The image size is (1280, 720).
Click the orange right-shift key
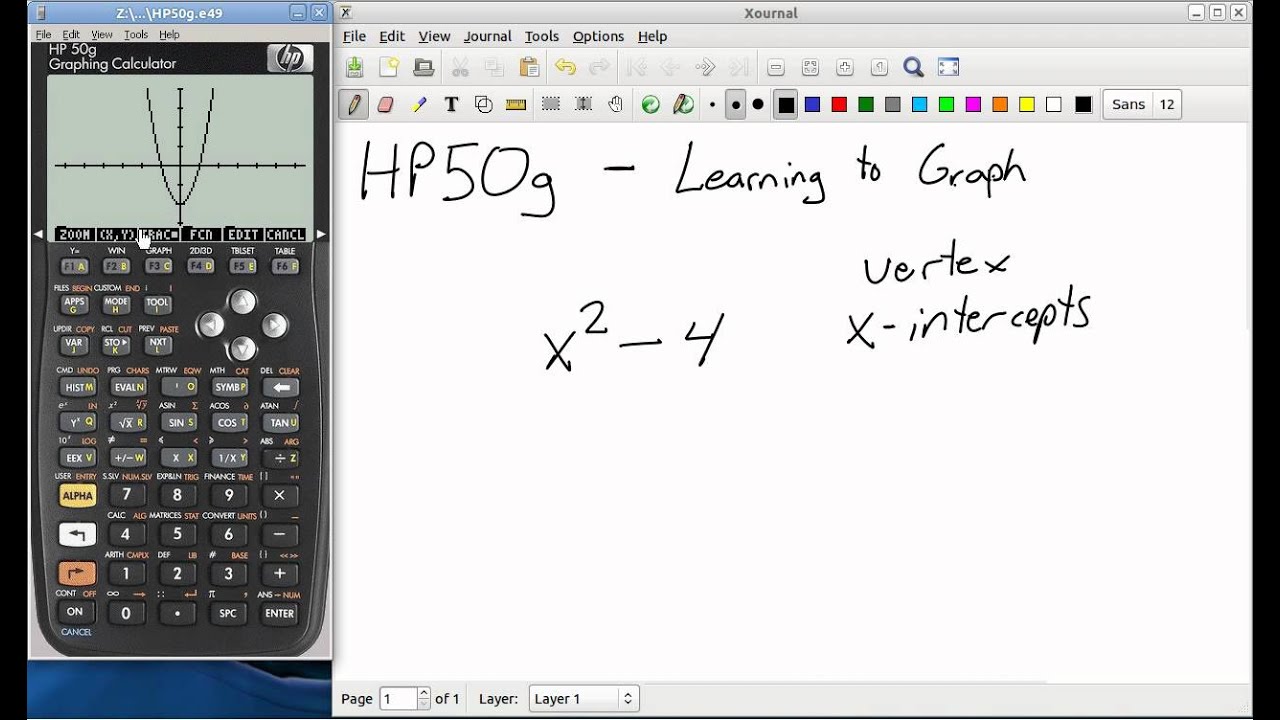pos(77,574)
